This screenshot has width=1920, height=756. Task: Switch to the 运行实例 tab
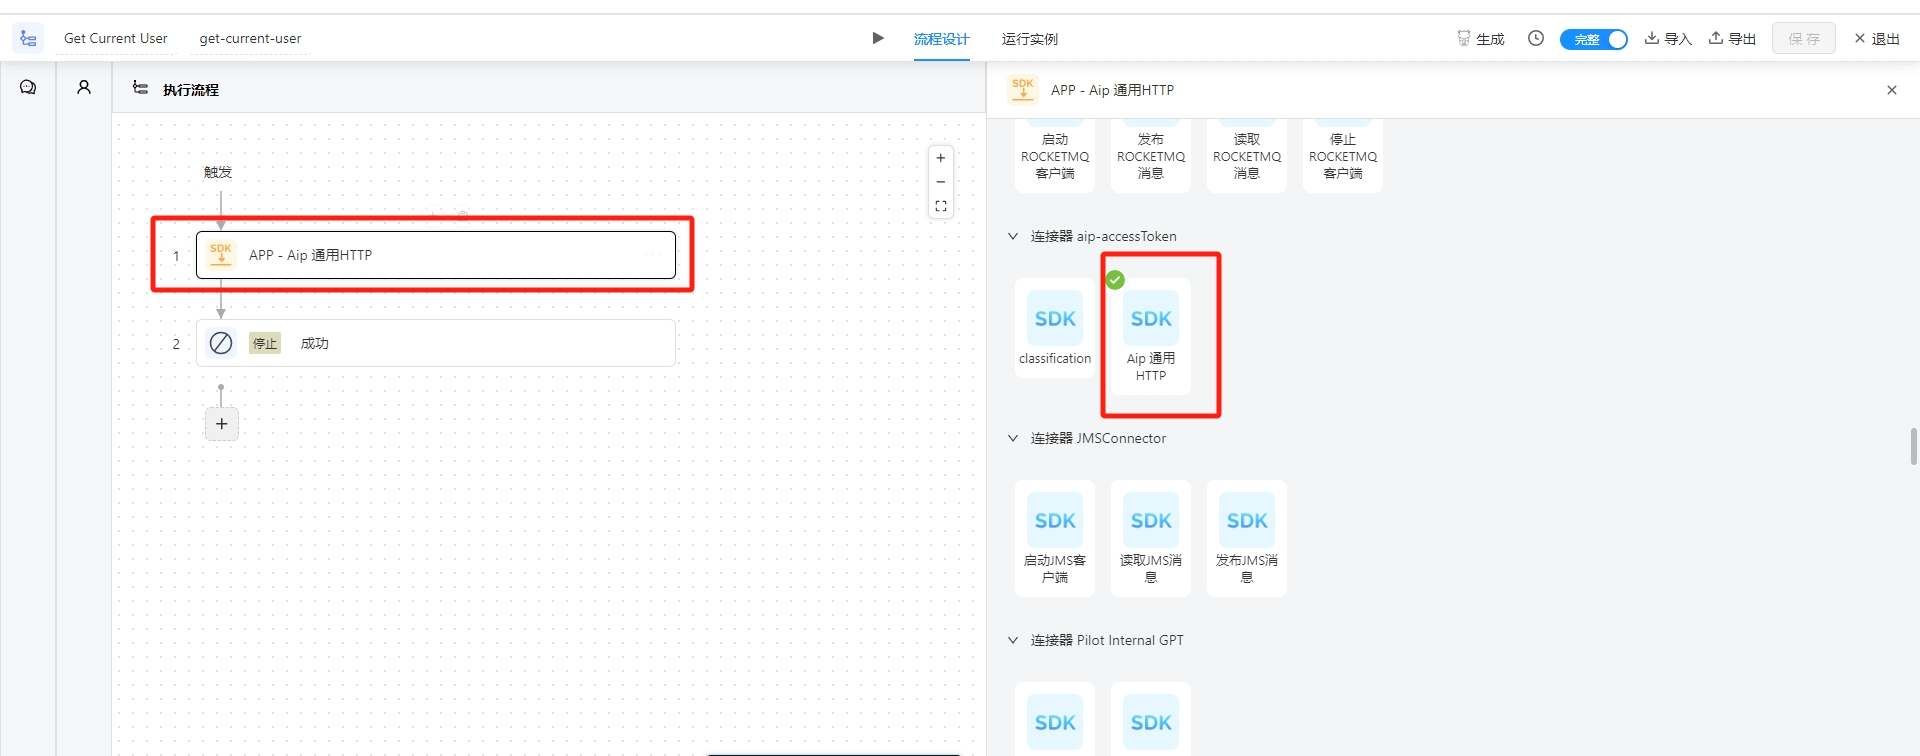[1029, 39]
